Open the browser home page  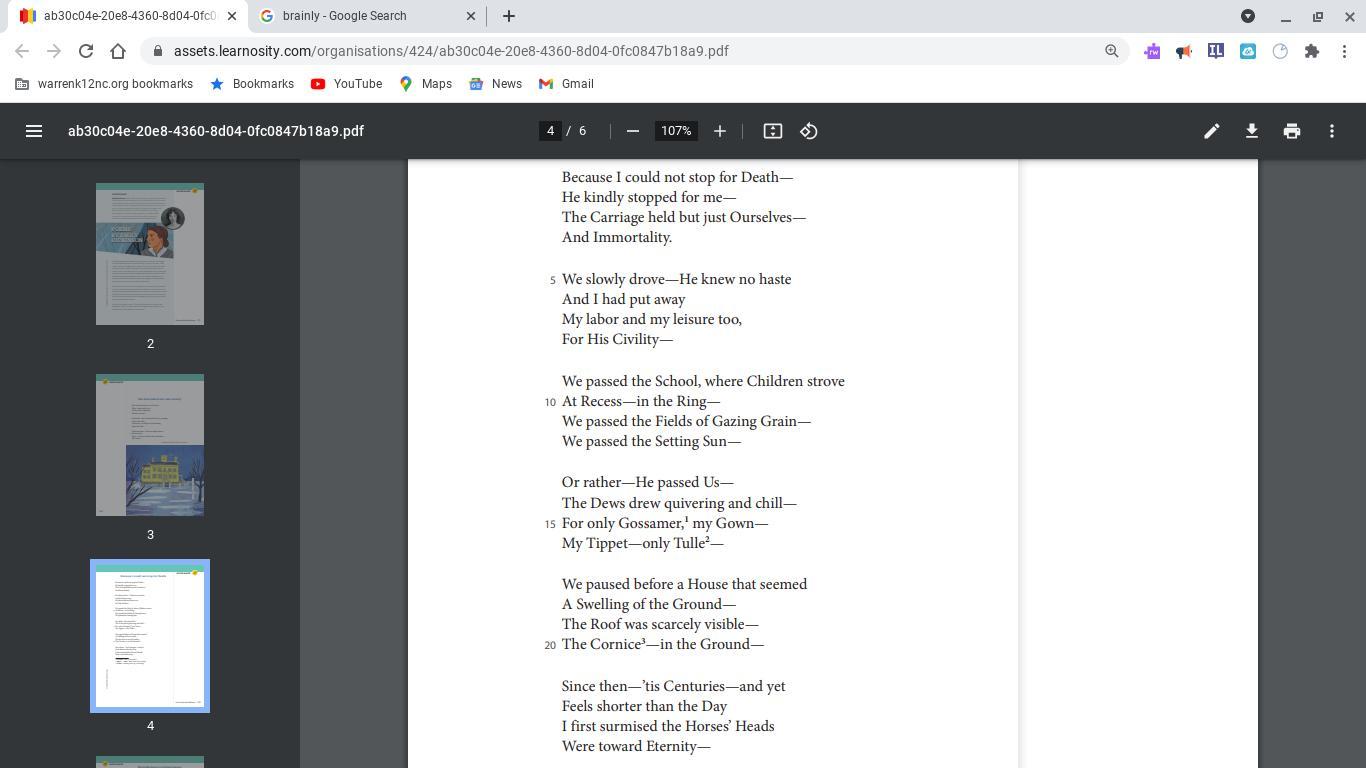point(118,51)
